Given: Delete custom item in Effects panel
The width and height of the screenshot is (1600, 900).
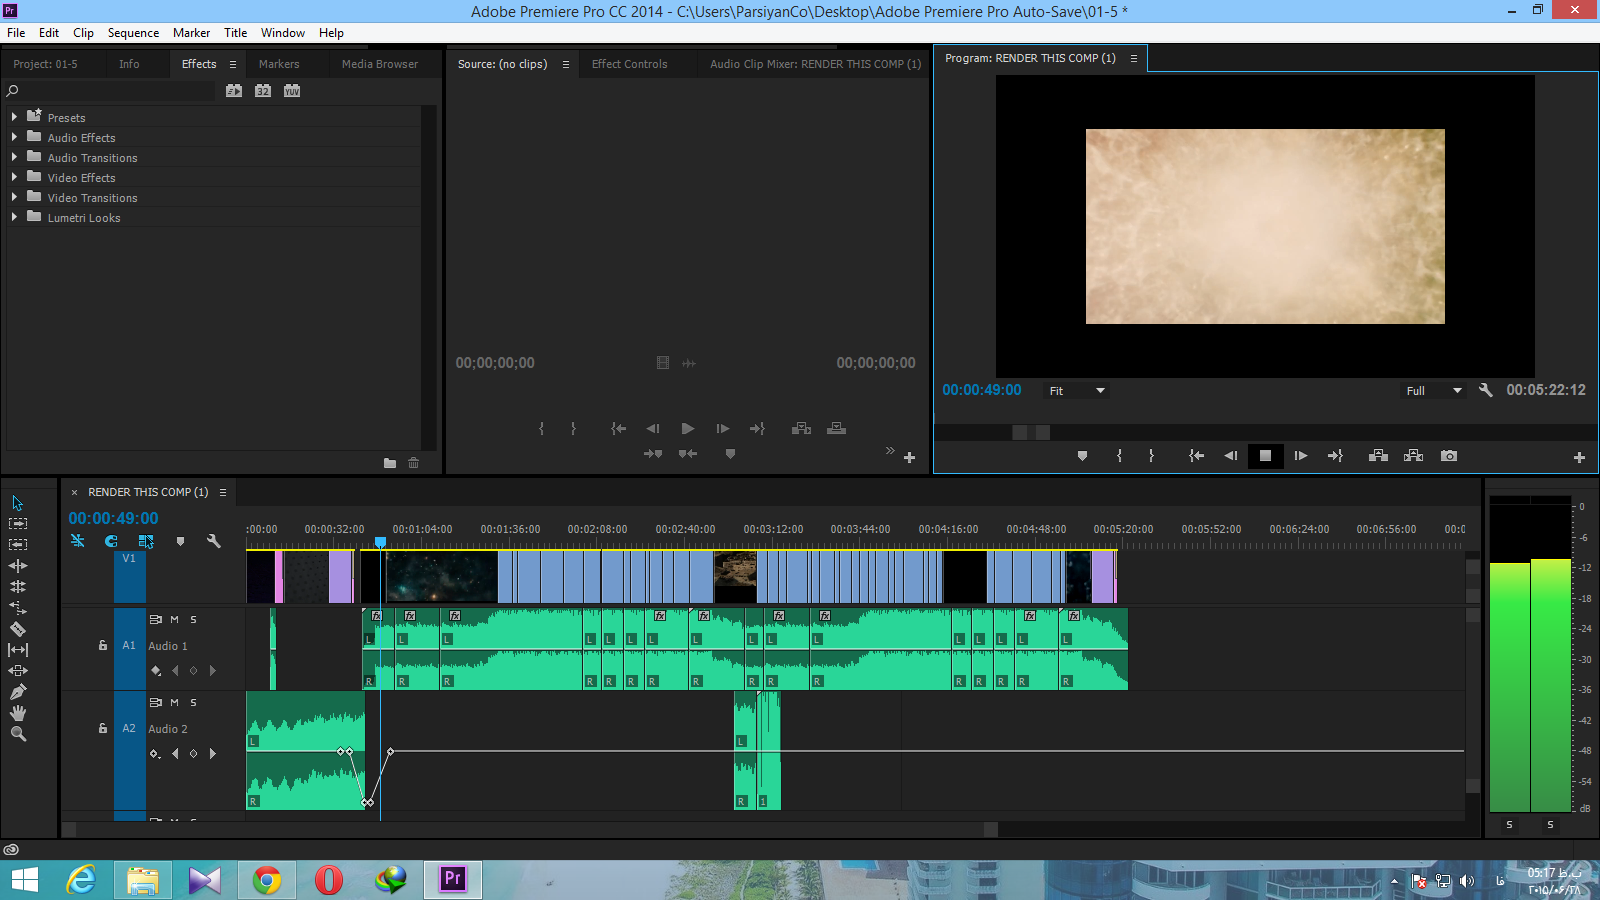Looking at the screenshot, I should click(413, 463).
